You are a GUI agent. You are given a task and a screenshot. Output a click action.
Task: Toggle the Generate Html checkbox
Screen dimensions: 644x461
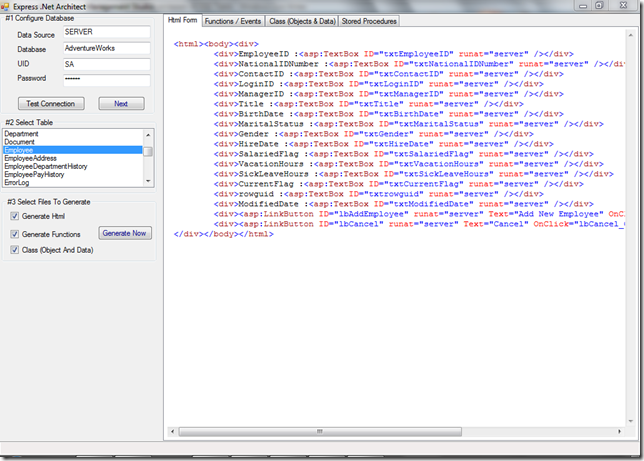14,217
